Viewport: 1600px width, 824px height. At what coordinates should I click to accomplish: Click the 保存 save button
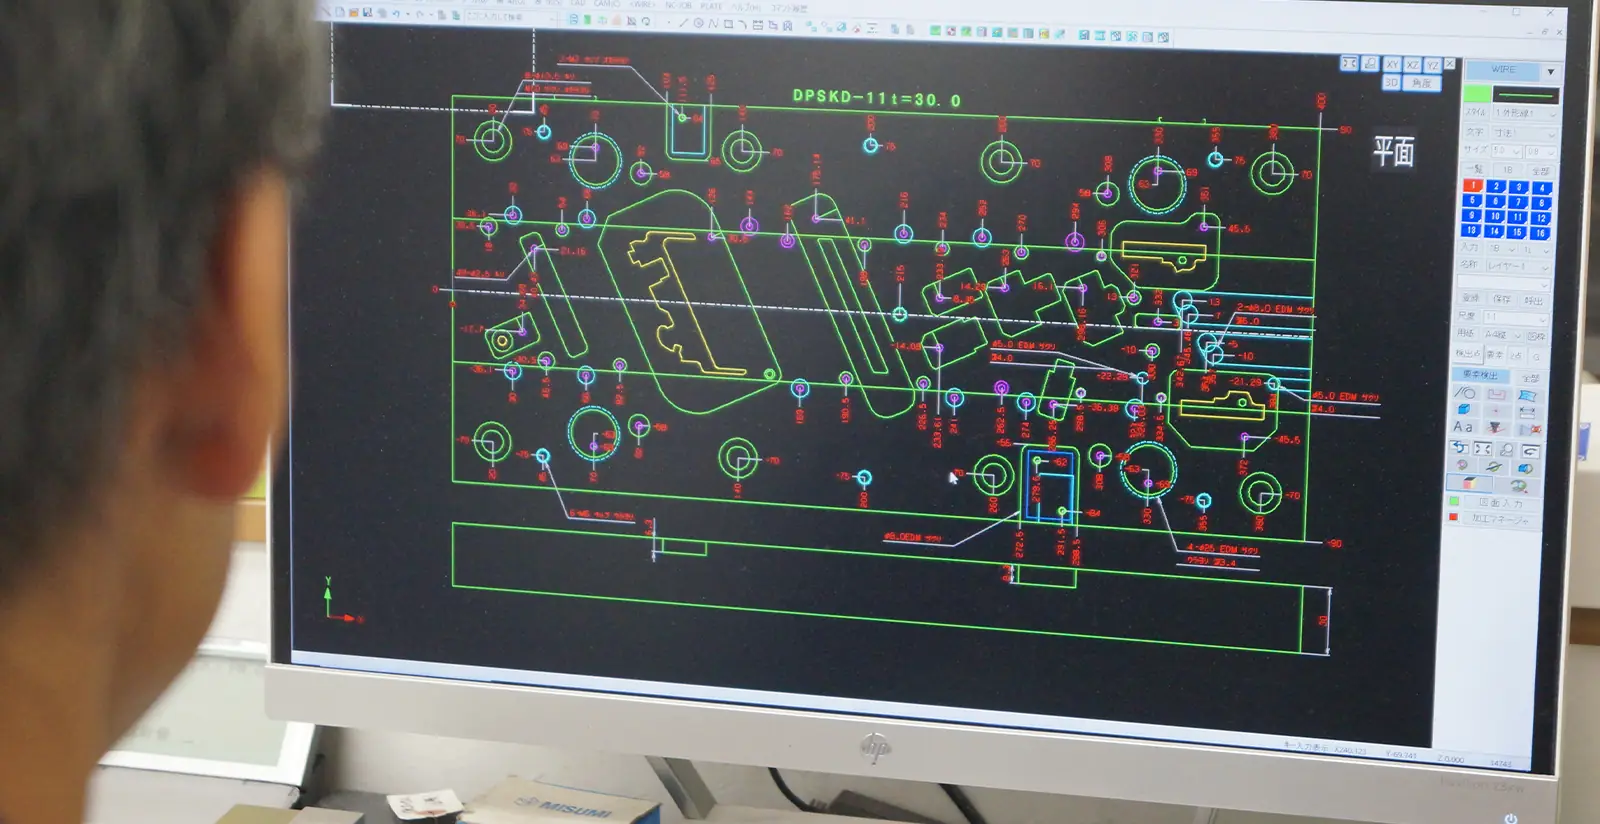tap(1502, 299)
